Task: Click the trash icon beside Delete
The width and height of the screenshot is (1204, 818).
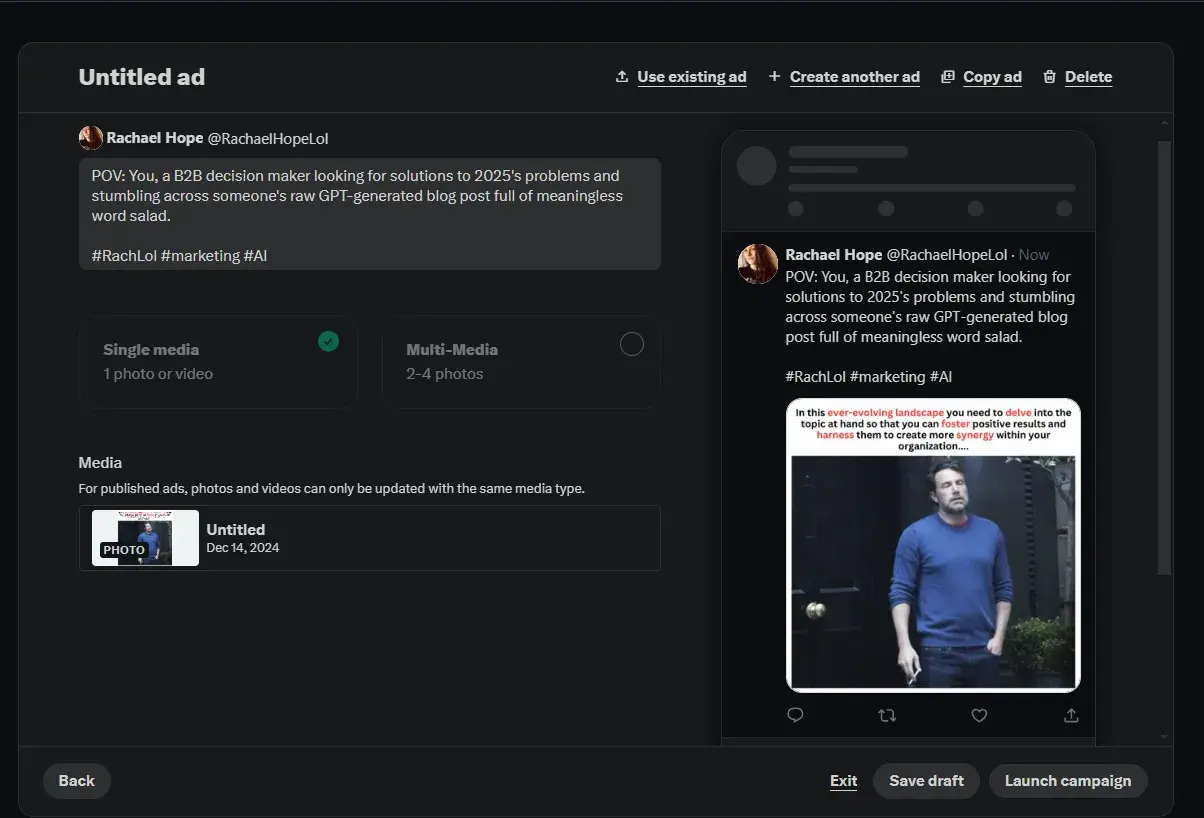Action: click(1049, 77)
